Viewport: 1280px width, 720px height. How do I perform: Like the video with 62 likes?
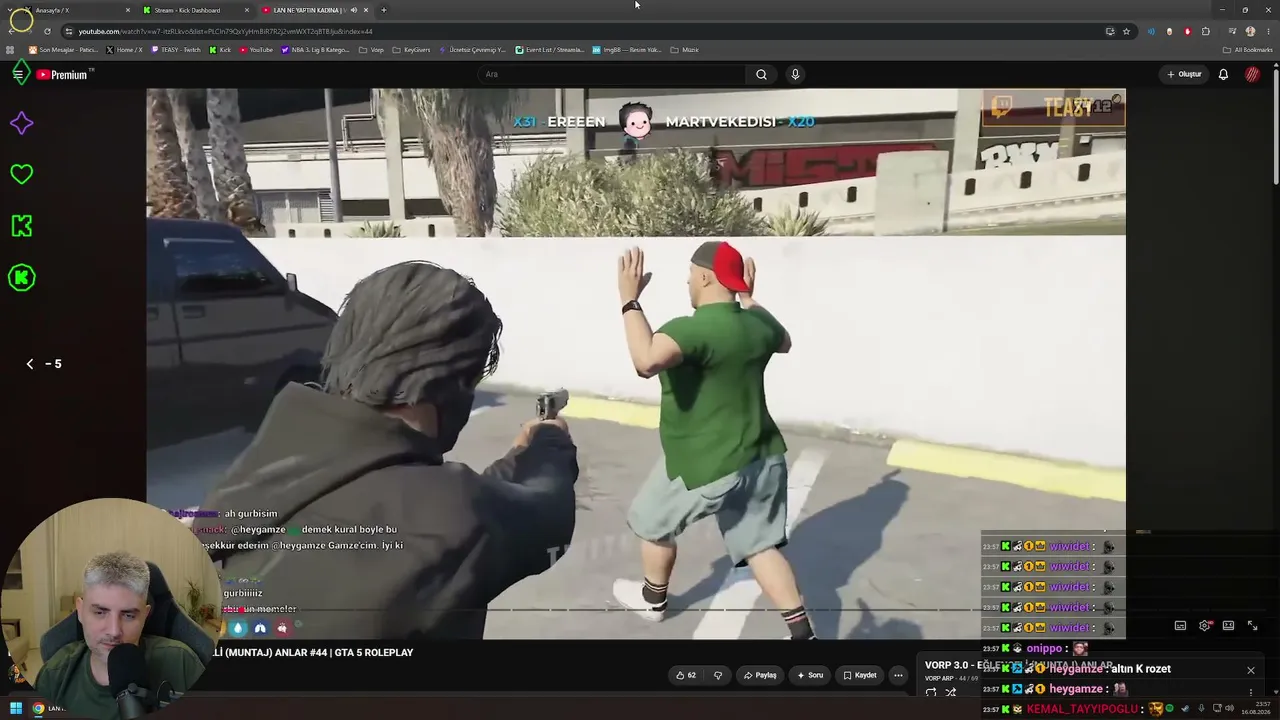coord(686,675)
